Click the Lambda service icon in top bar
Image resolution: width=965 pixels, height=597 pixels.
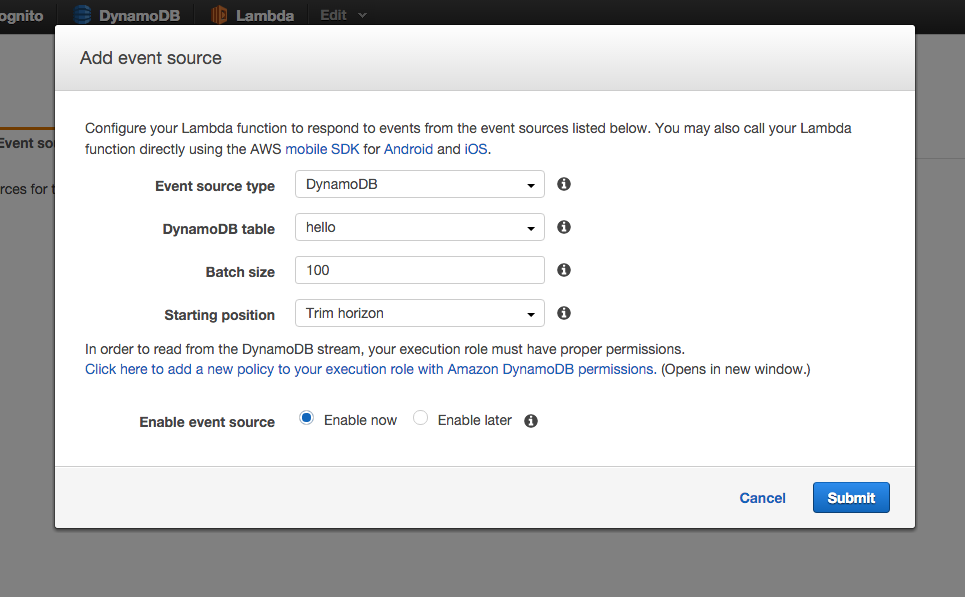coord(219,15)
